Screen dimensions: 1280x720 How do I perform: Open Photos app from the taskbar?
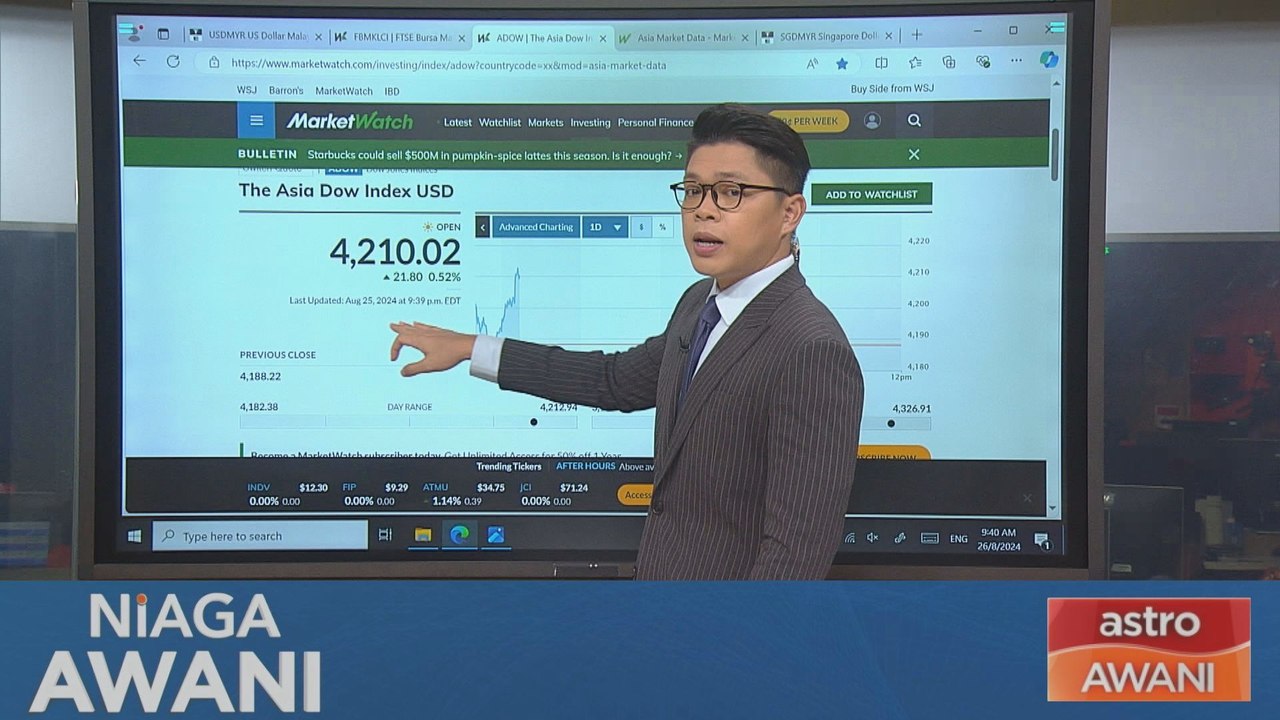coord(496,535)
